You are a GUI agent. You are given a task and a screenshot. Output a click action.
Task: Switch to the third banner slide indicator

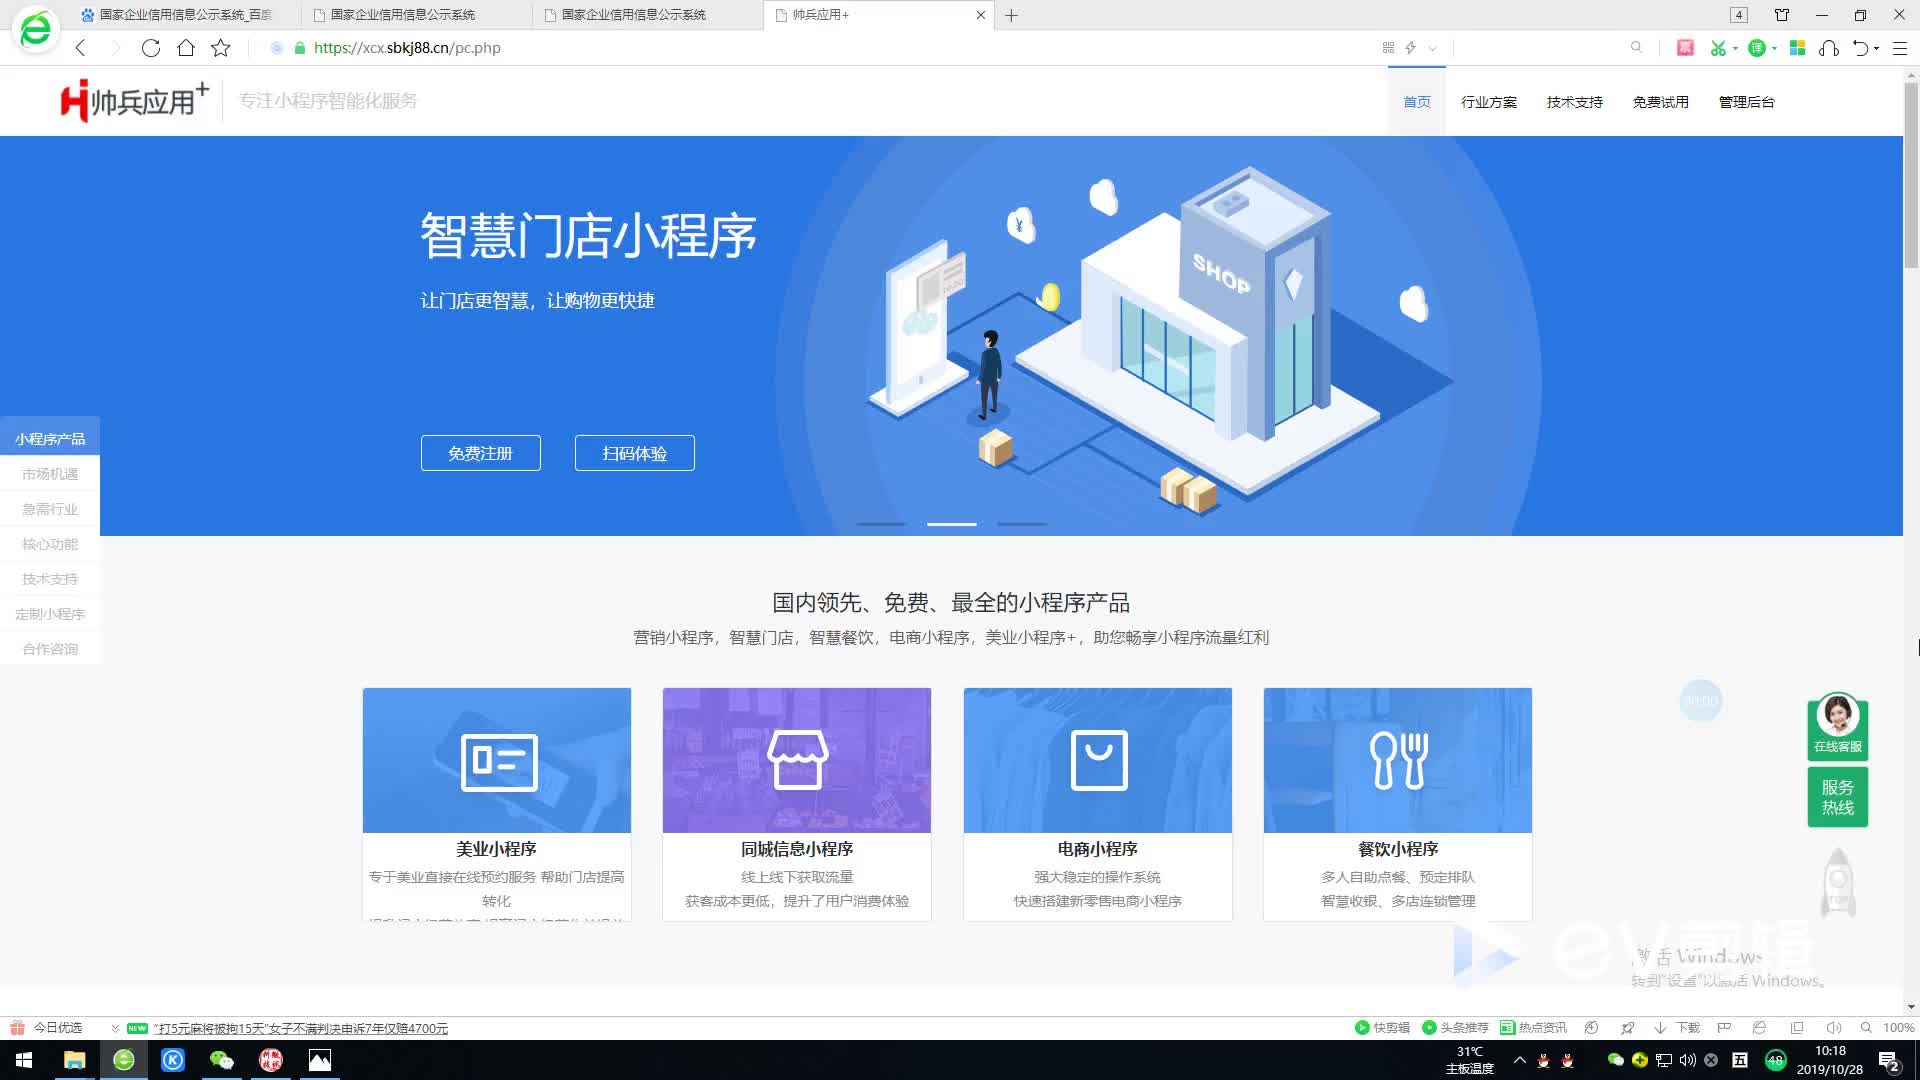[x=1021, y=524]
